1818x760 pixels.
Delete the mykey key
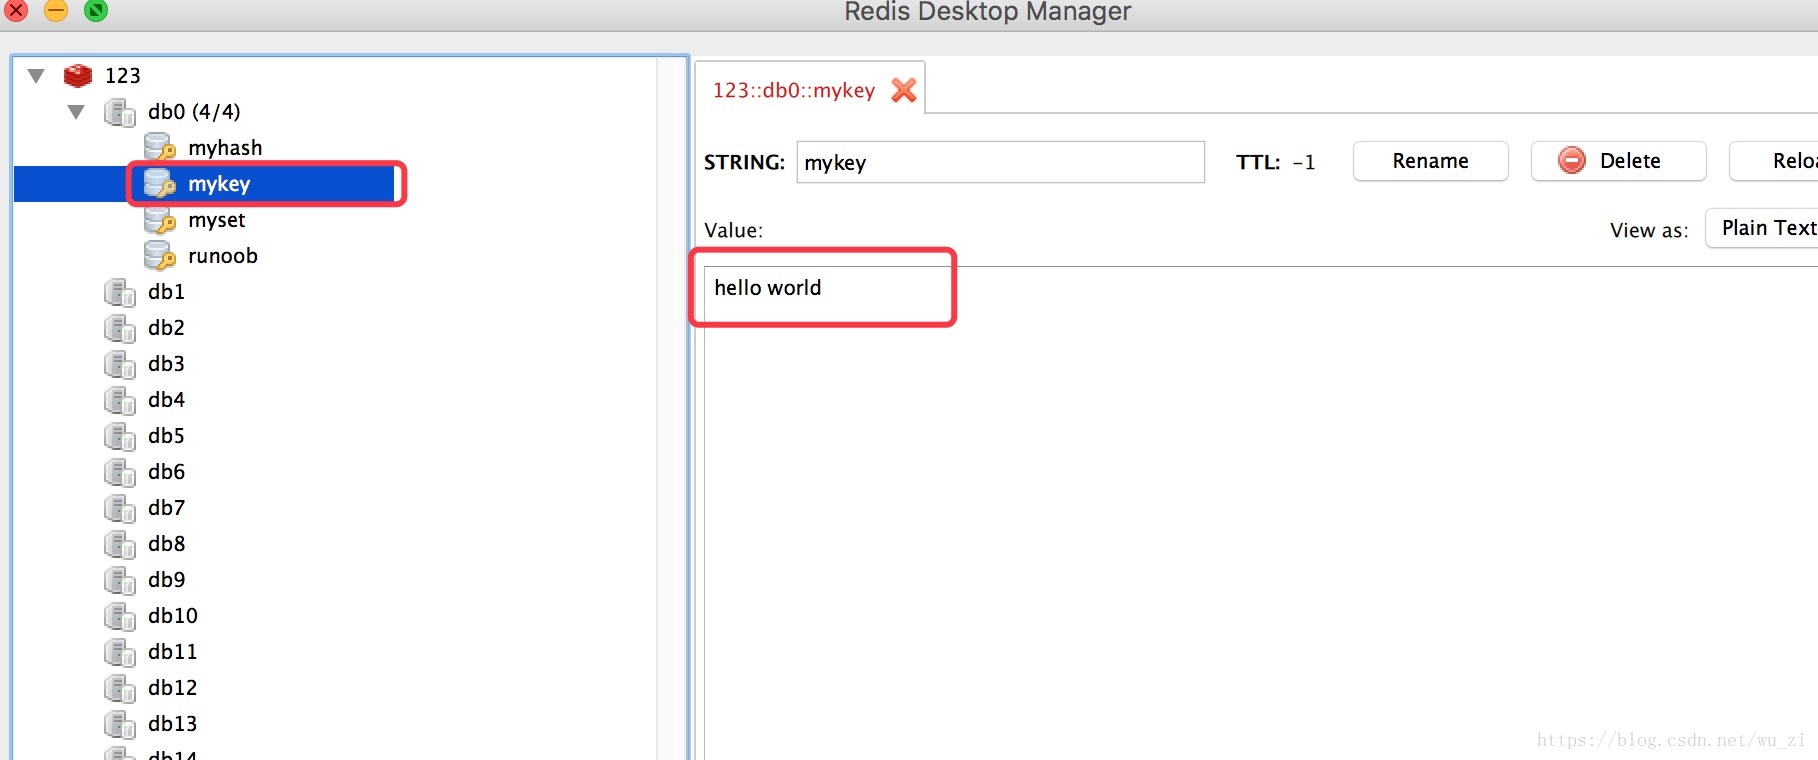click(x=1618, y=161)
